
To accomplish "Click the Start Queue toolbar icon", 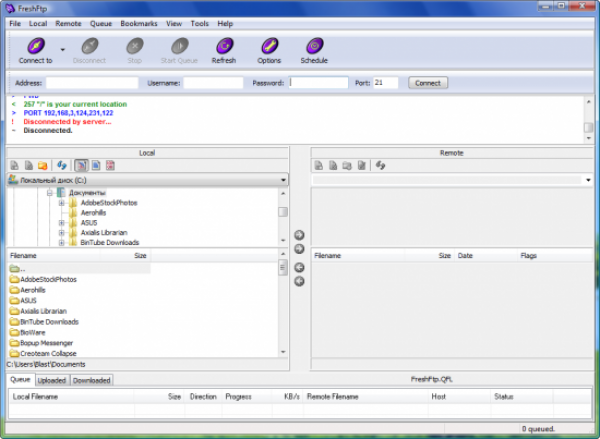I will [179, 48].
